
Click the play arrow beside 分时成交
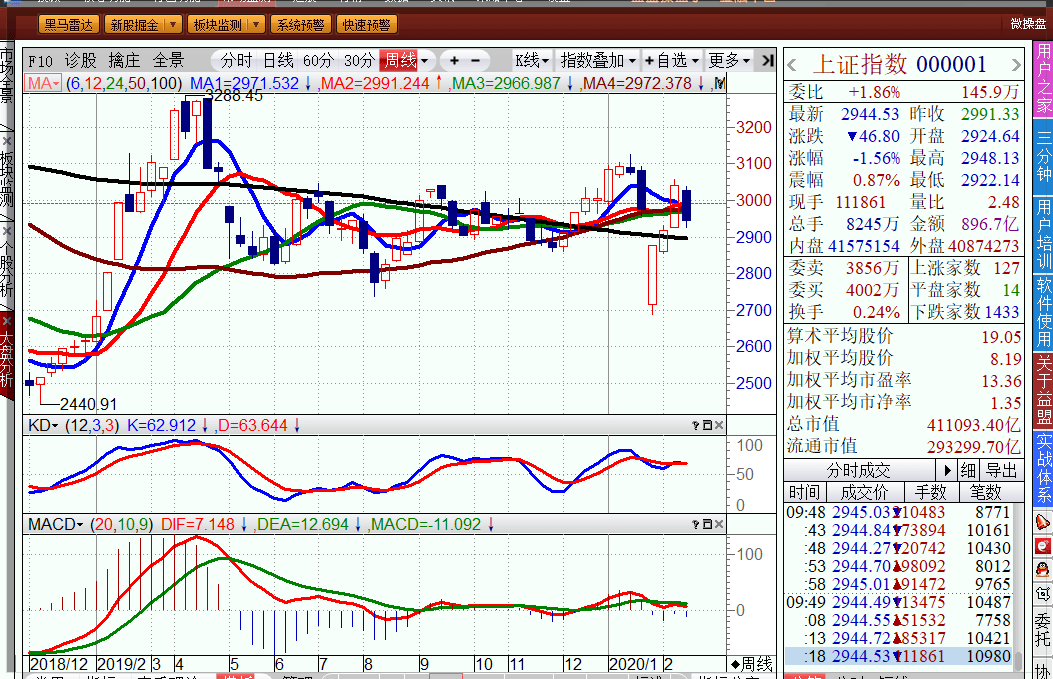tap(947, 470)
